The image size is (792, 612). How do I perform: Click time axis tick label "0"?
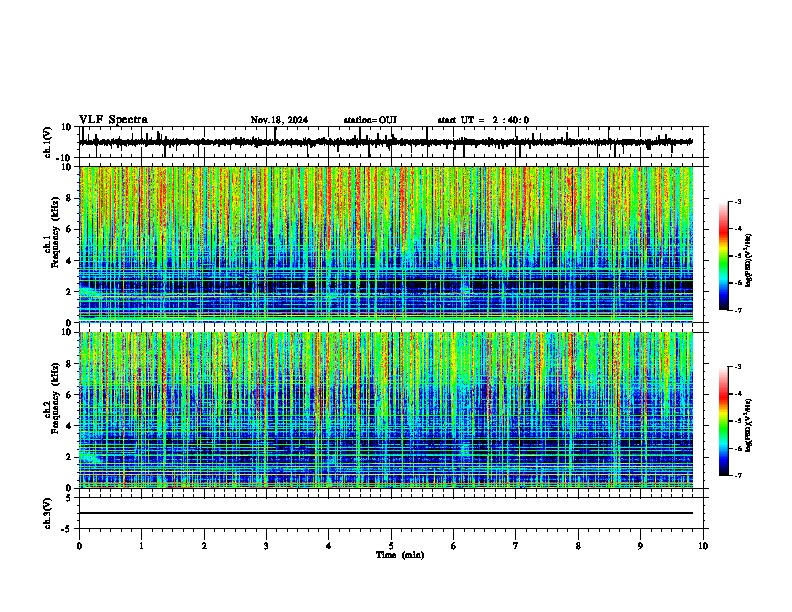pyautogui.click(x=79, y=546)
